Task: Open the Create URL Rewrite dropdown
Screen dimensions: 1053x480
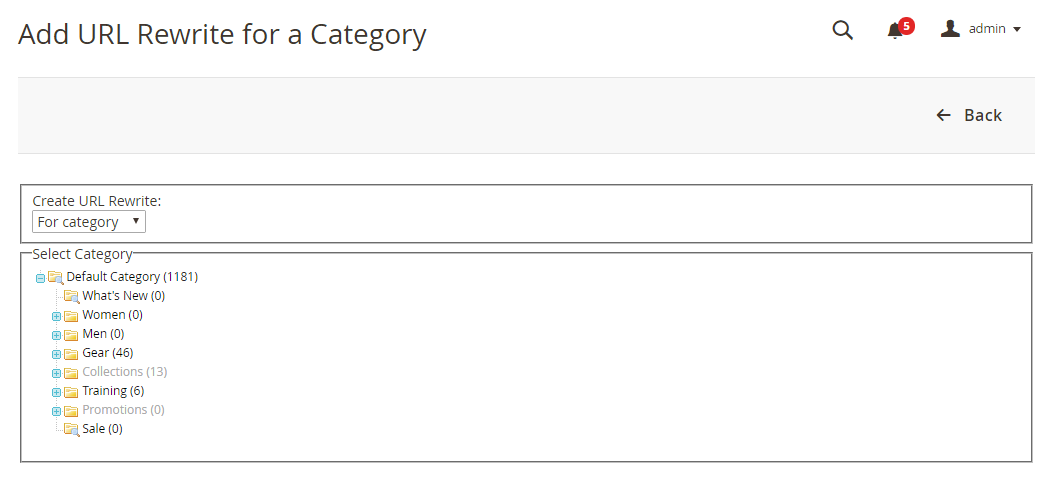Action: pos(89,222)
